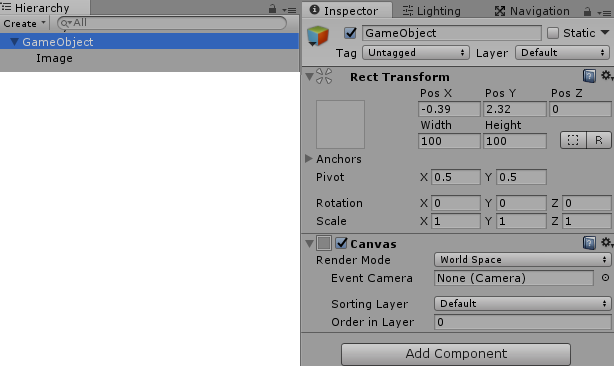Open the Static dropdown arrow

click(605, 32)
